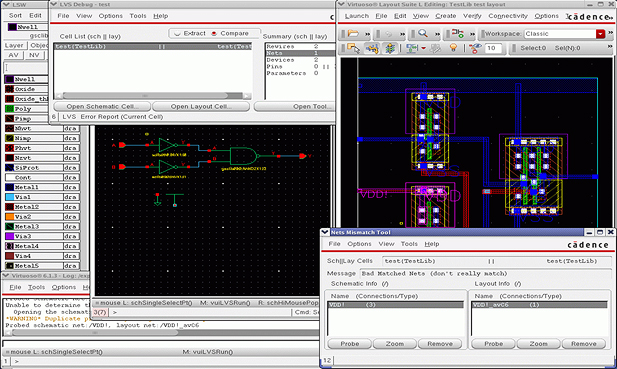
Task: Select the Metal1 blue layer swatch
Action: [x=9, y=187]
